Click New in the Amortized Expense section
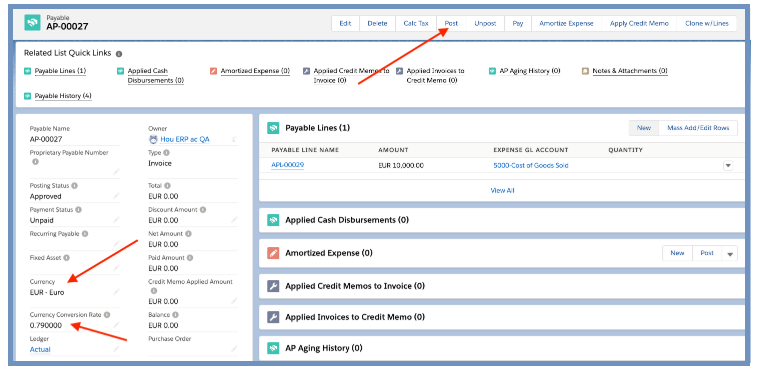 pos(677,253)
